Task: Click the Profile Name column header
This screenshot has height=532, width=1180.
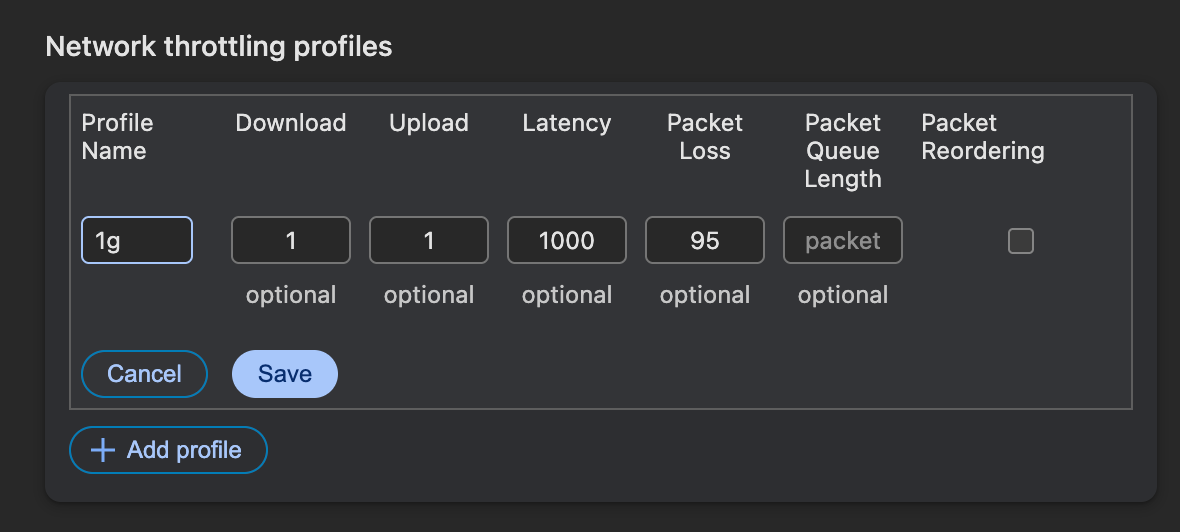Action: point(117,137)
